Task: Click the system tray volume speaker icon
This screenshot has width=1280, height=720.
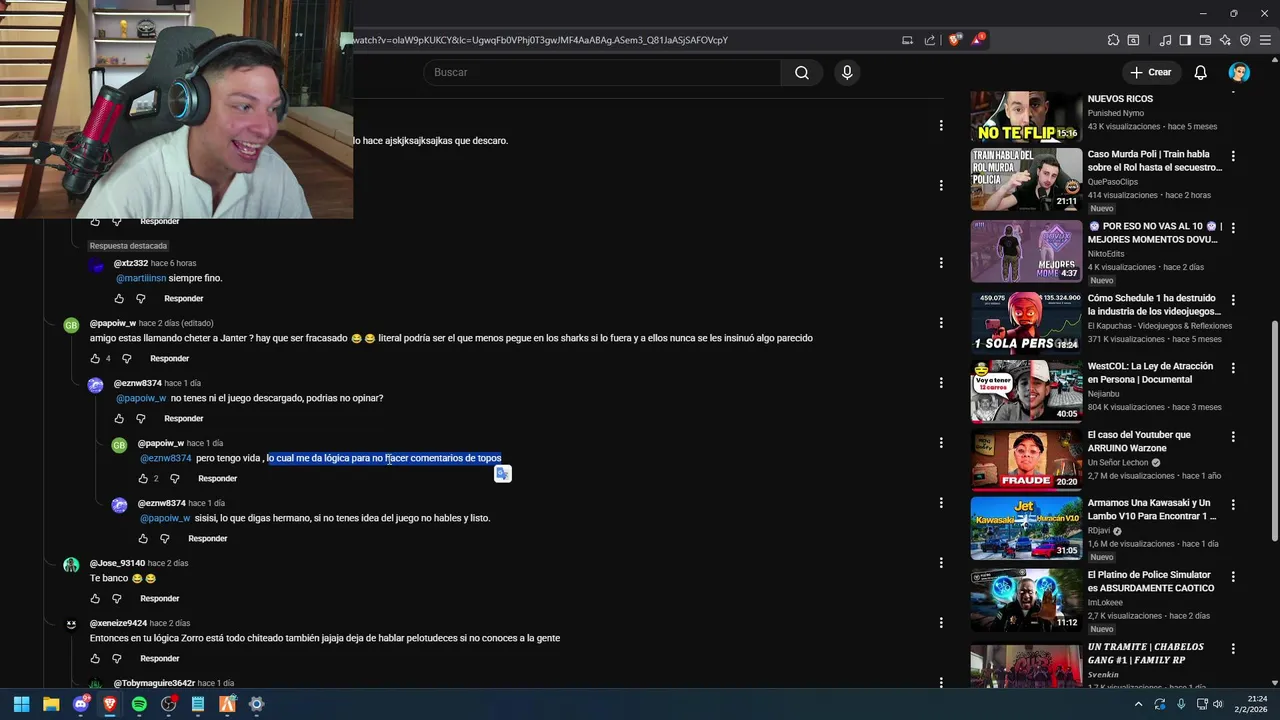Action: (x=1218, y=704)
